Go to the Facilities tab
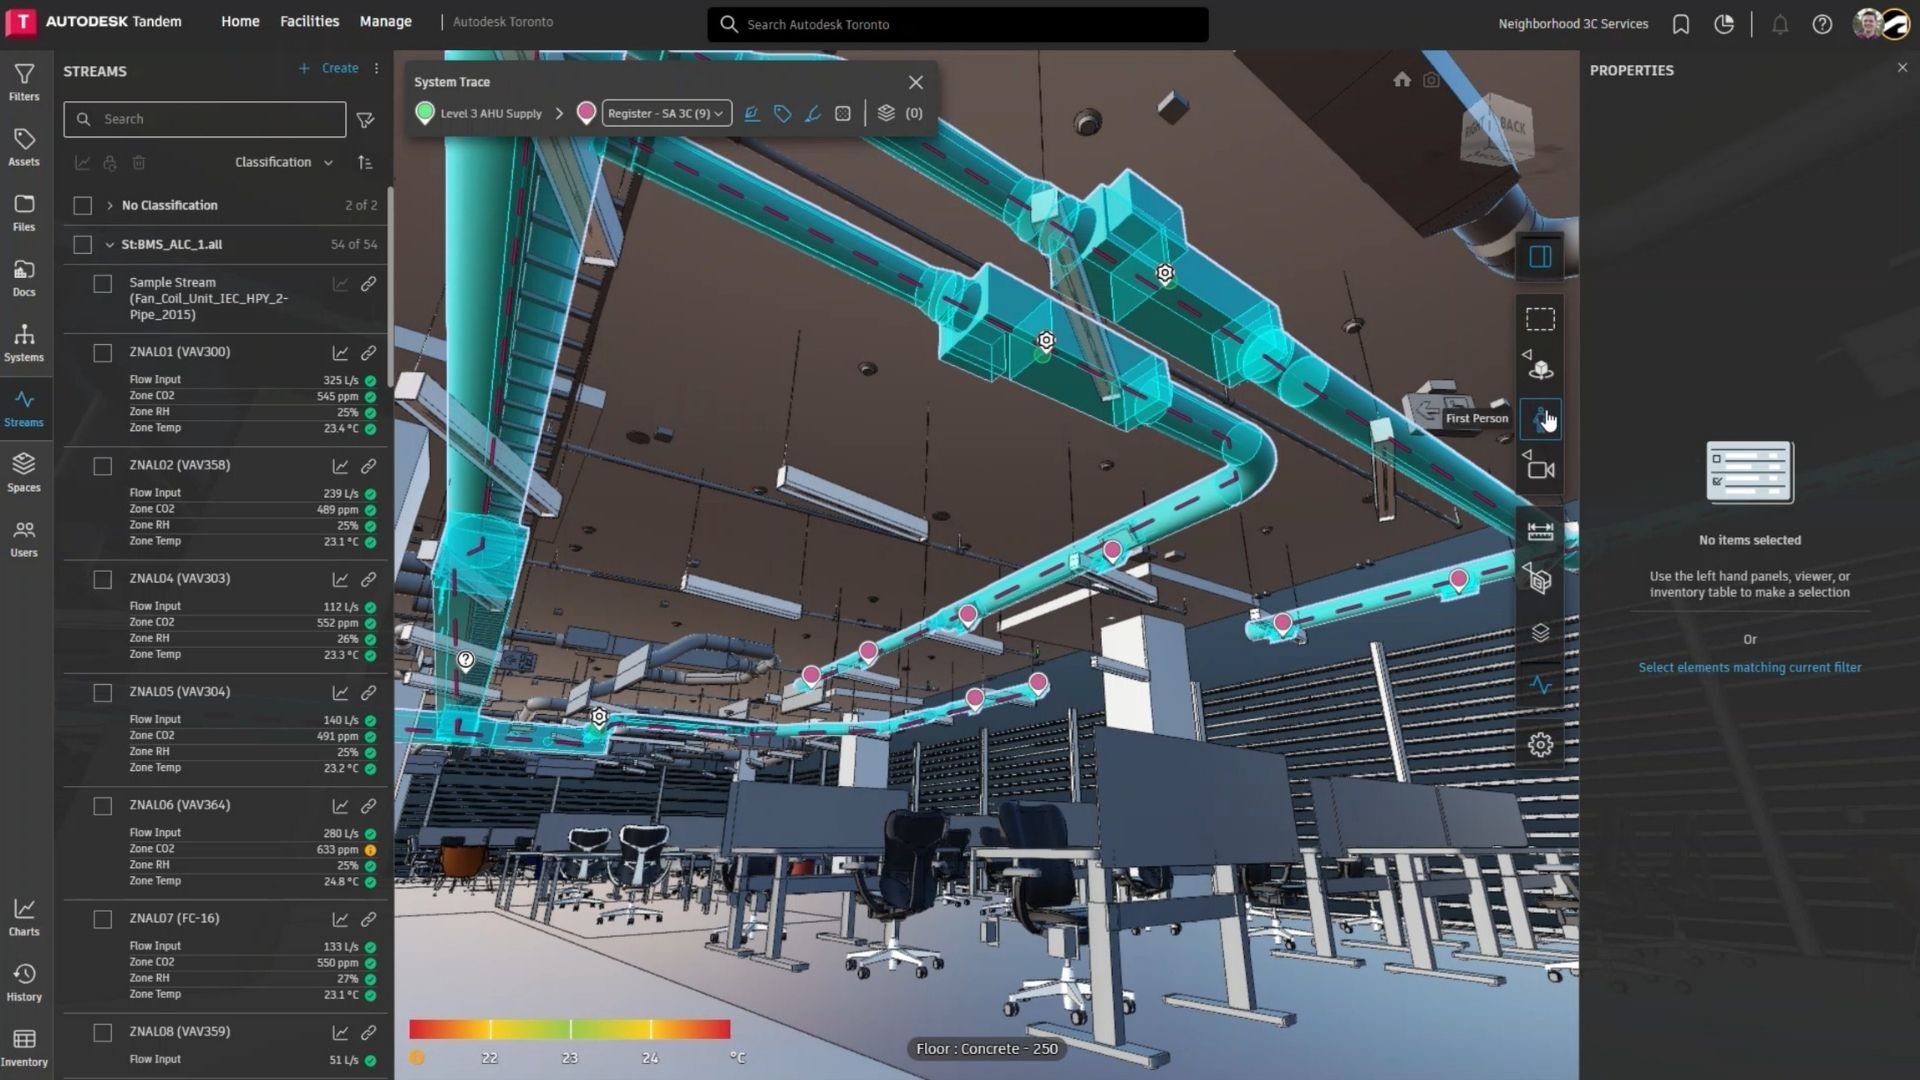The width and height of the screenshot is (1920, 1080). point(308,21)
